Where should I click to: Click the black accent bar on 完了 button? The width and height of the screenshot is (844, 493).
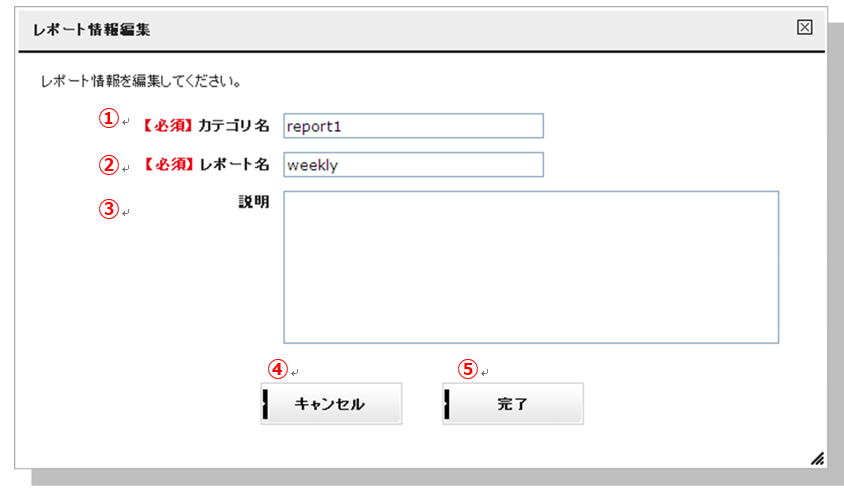(x=447, y=404)
